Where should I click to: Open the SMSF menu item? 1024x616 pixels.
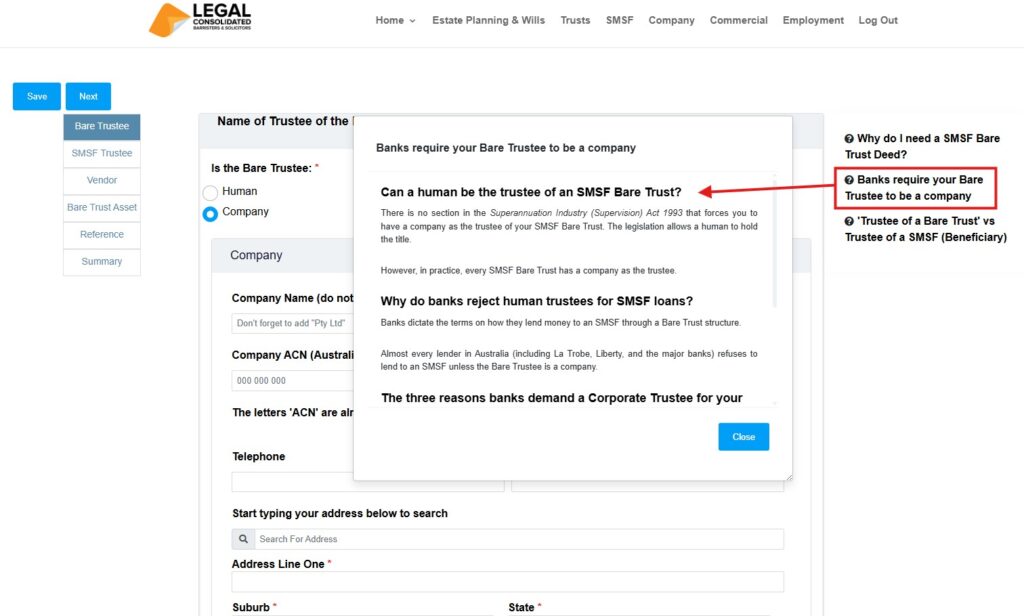click(x=619, y=19)
